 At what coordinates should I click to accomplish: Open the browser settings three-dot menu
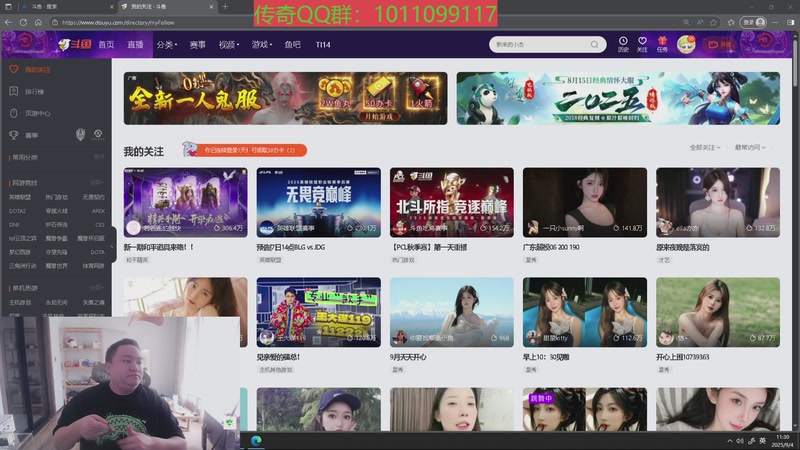pyautogui.click(x=775, y=22)
